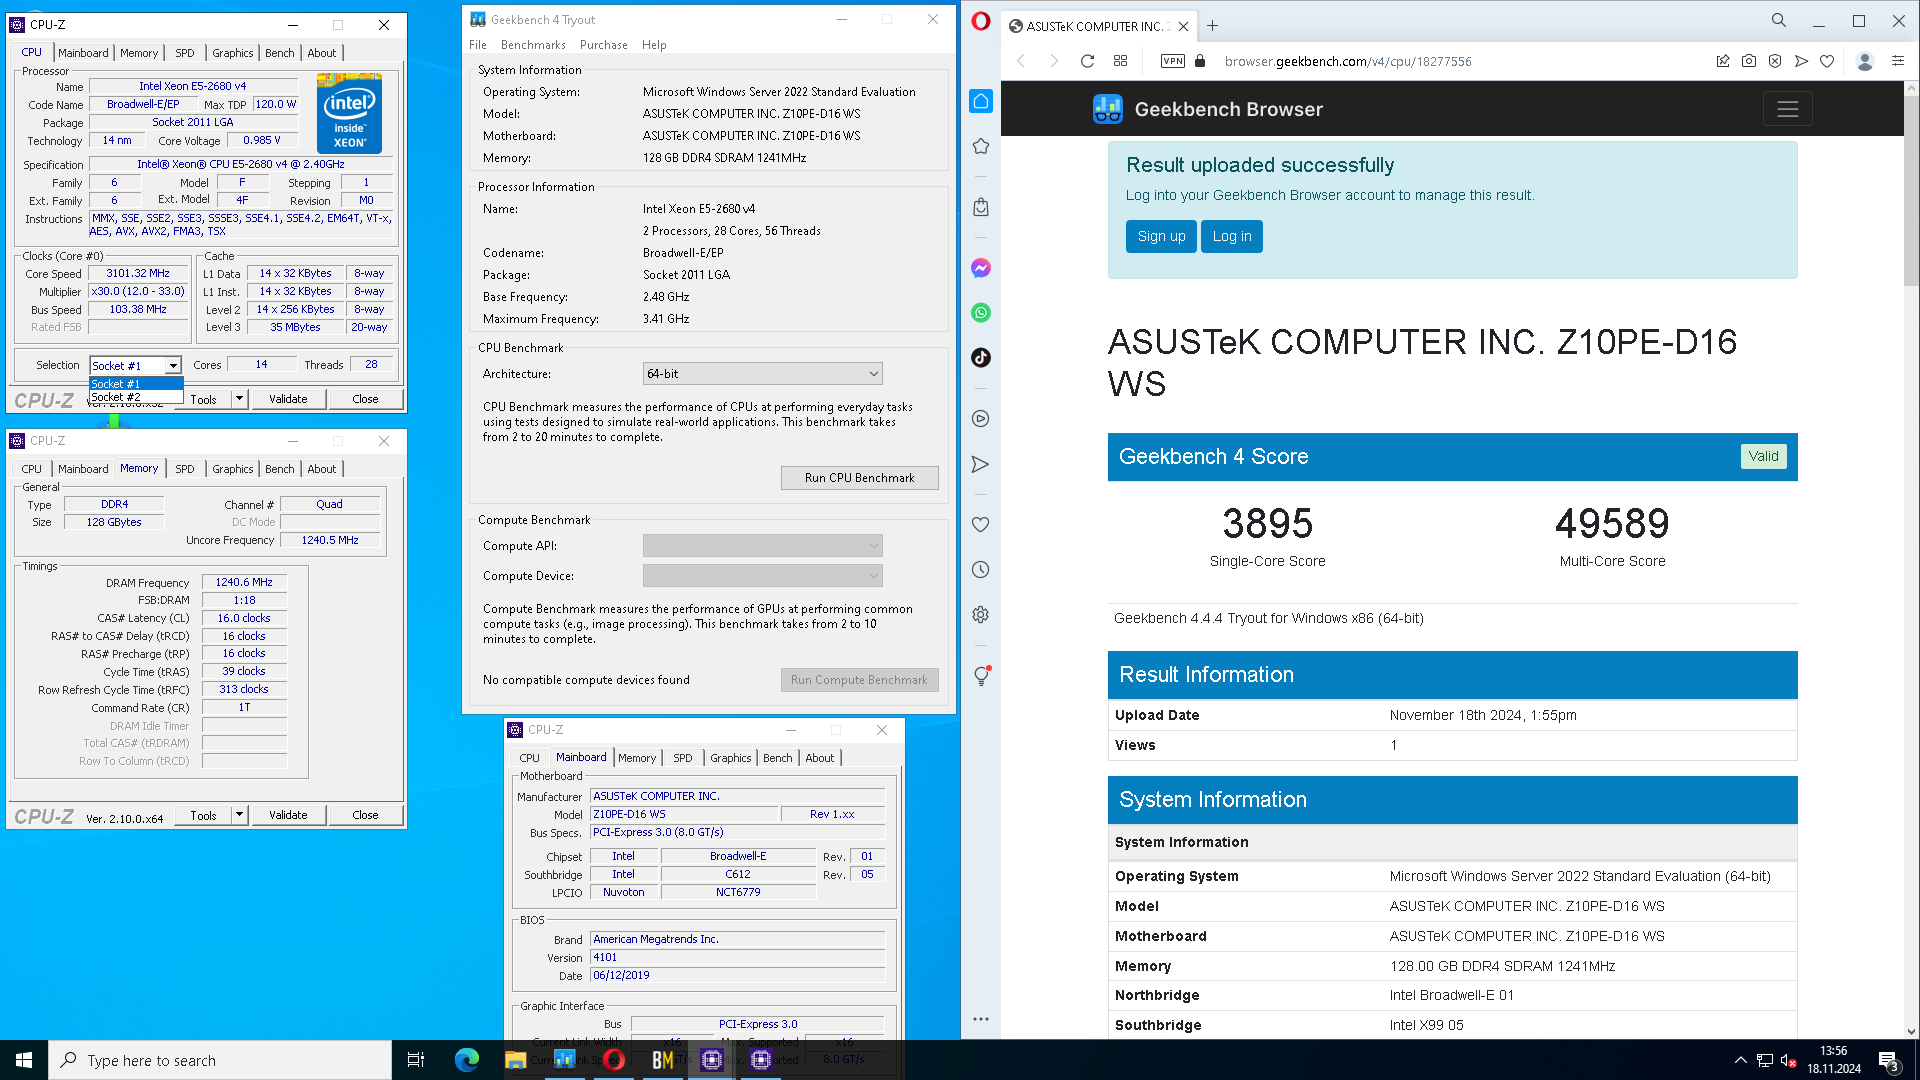Open Architecture 64-bit dropdown in Geekbench

click(x=763, y=374)
